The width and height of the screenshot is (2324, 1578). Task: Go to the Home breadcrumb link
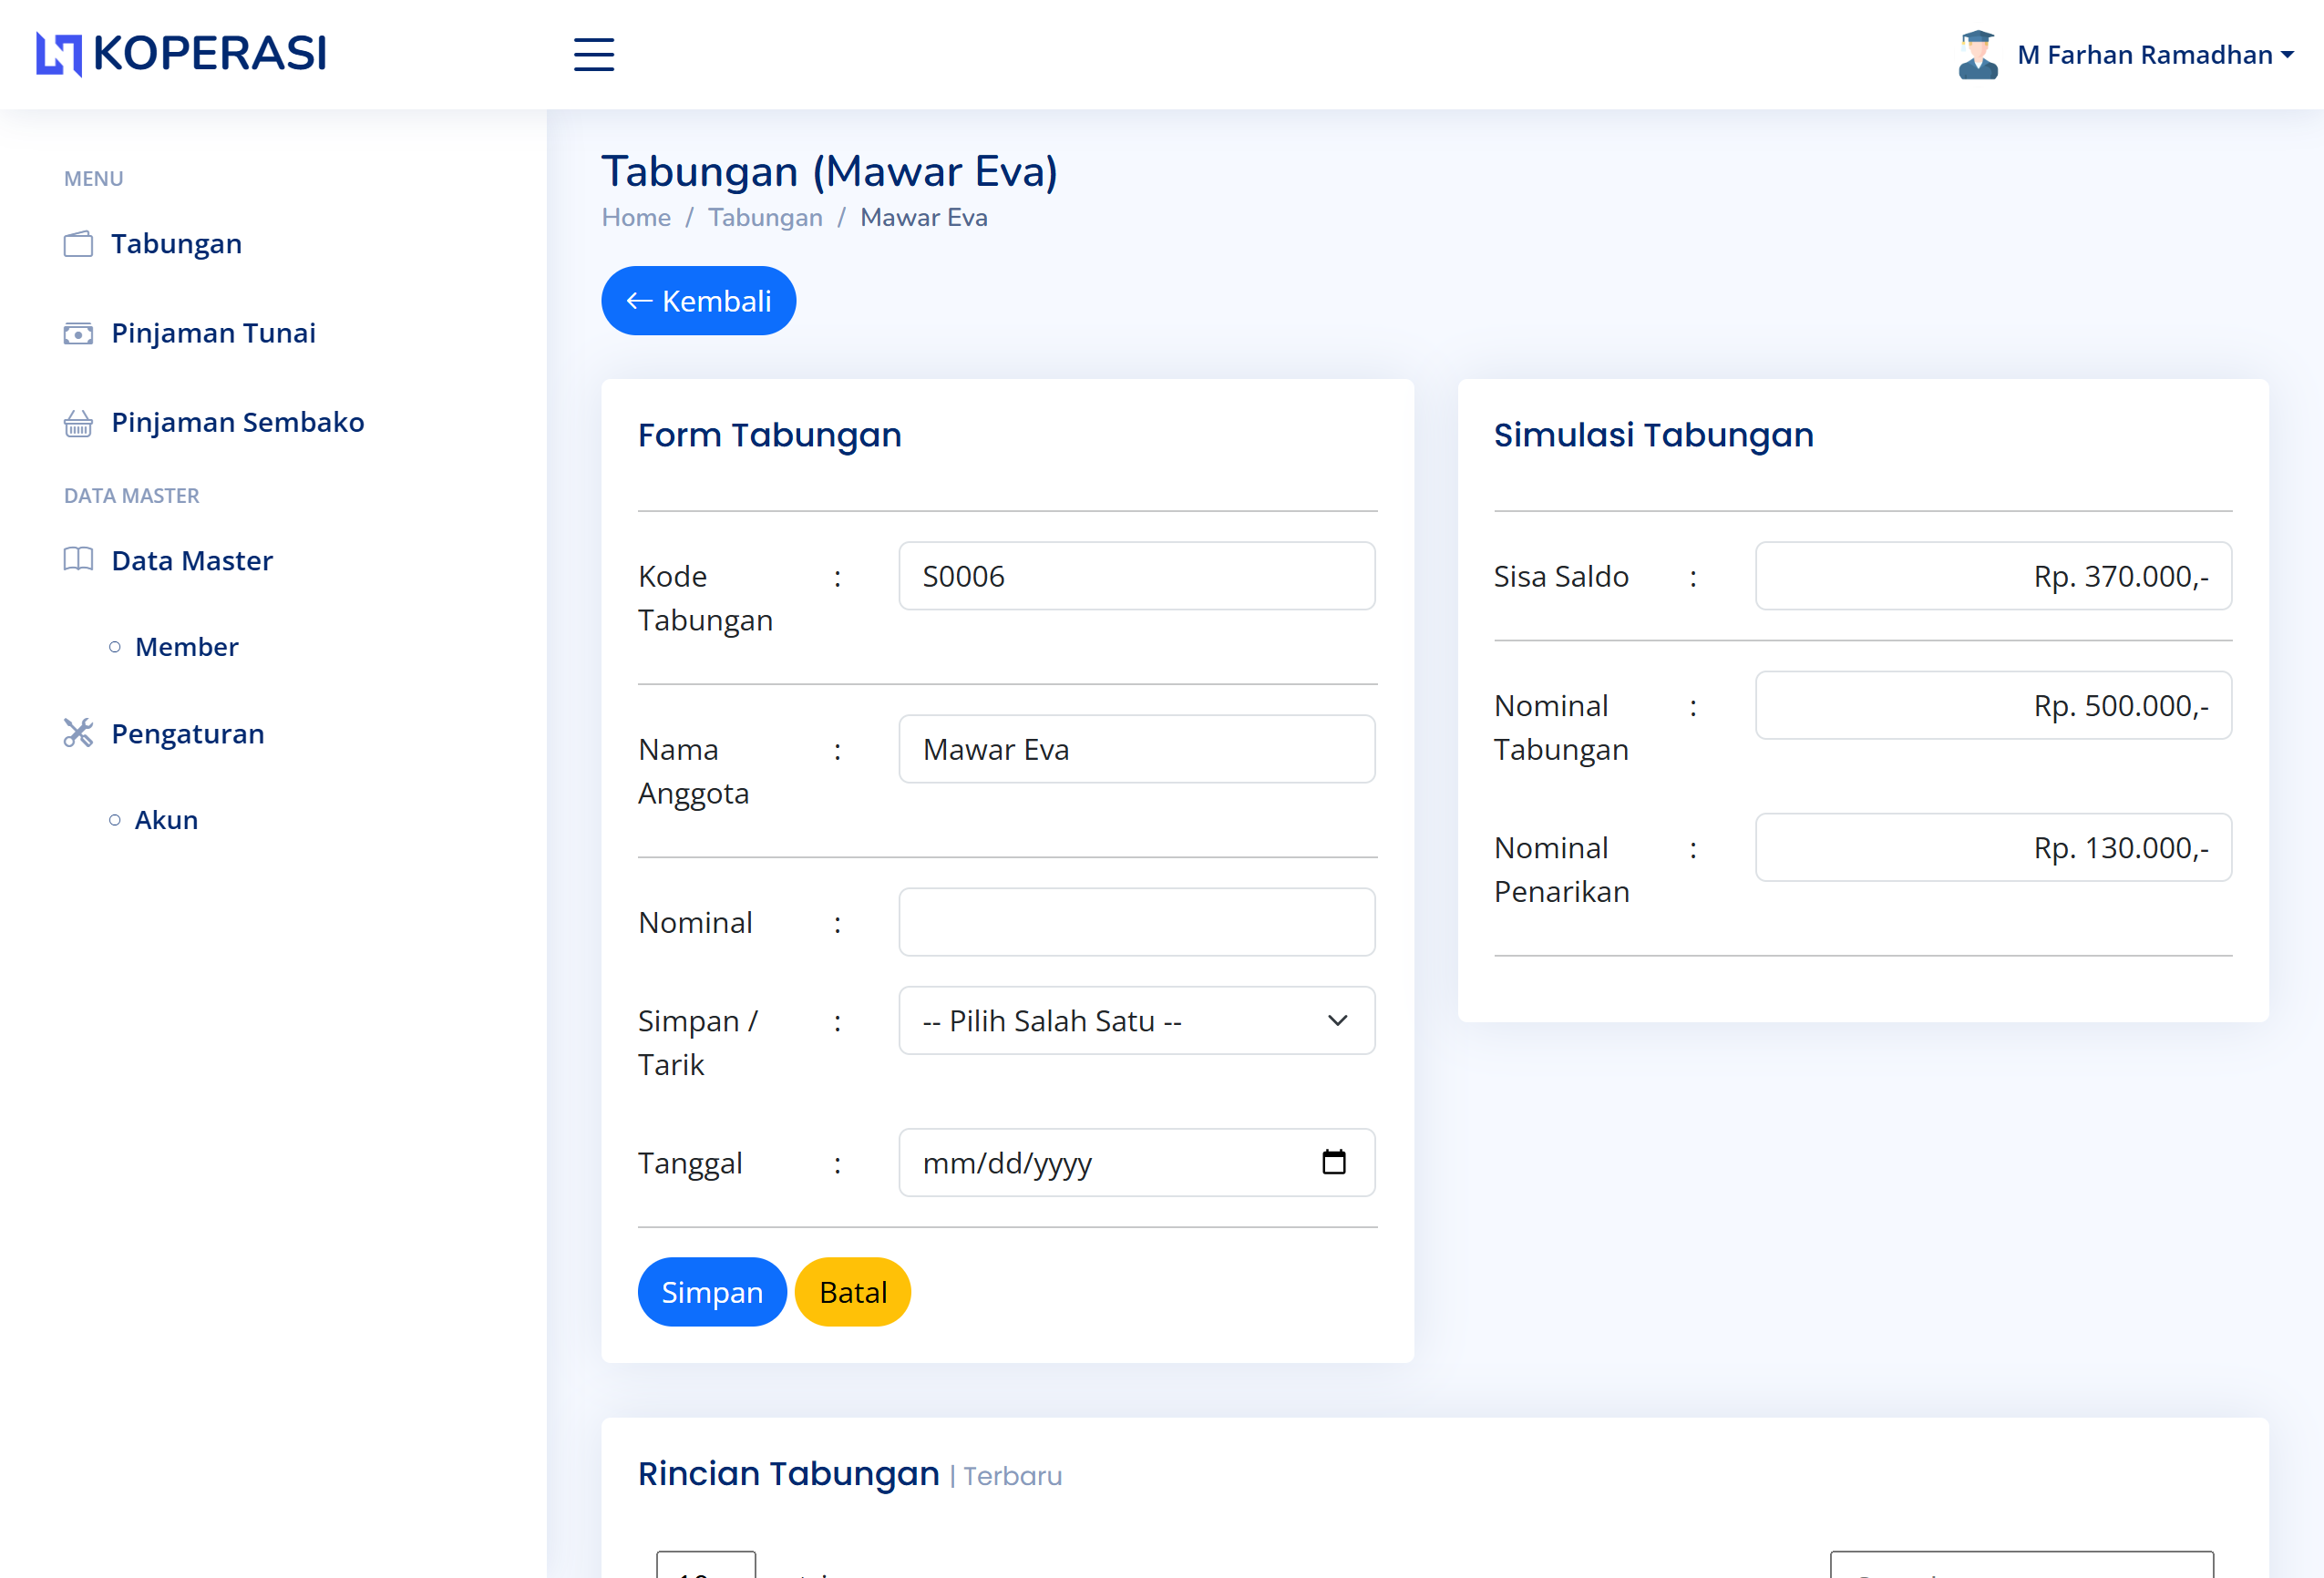[x=636, y=218]
